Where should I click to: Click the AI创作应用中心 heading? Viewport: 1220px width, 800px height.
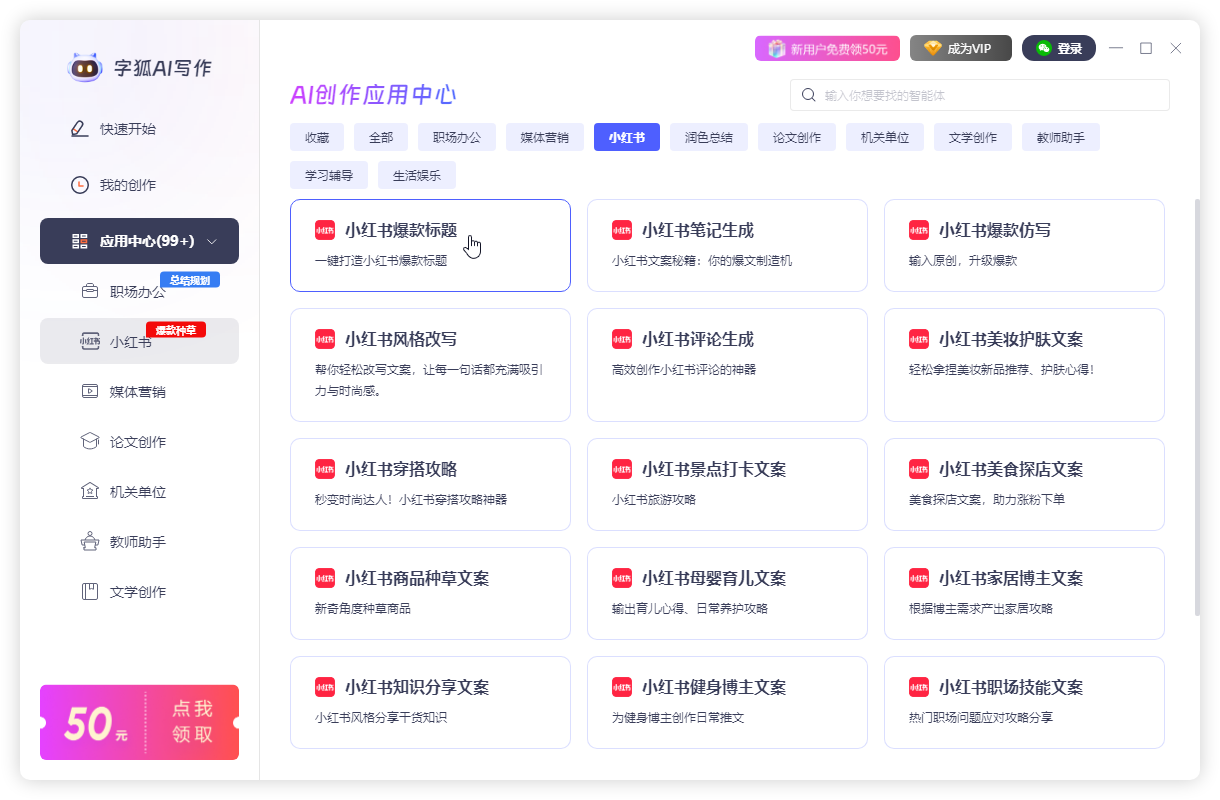coord(373,95)
